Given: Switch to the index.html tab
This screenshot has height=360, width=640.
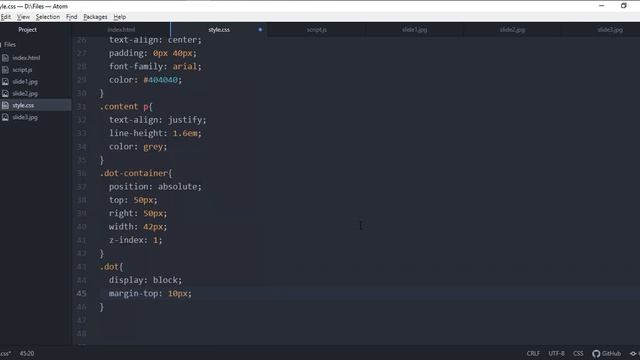Looking at the screenshot, I should [x=121, y=29].
